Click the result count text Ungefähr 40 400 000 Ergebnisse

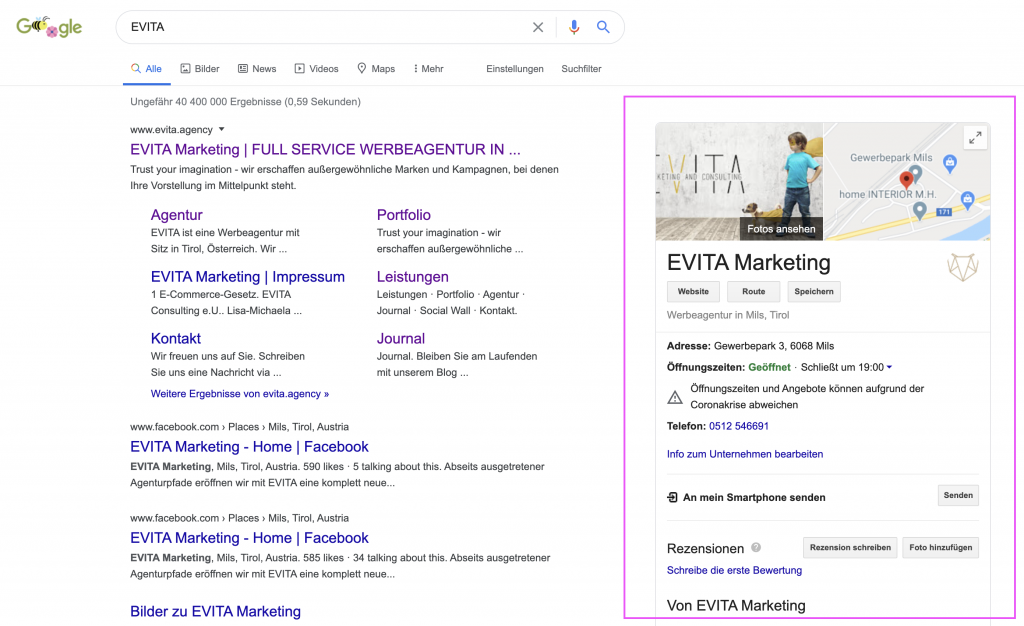pyautogui.click(x=246, y=102)
